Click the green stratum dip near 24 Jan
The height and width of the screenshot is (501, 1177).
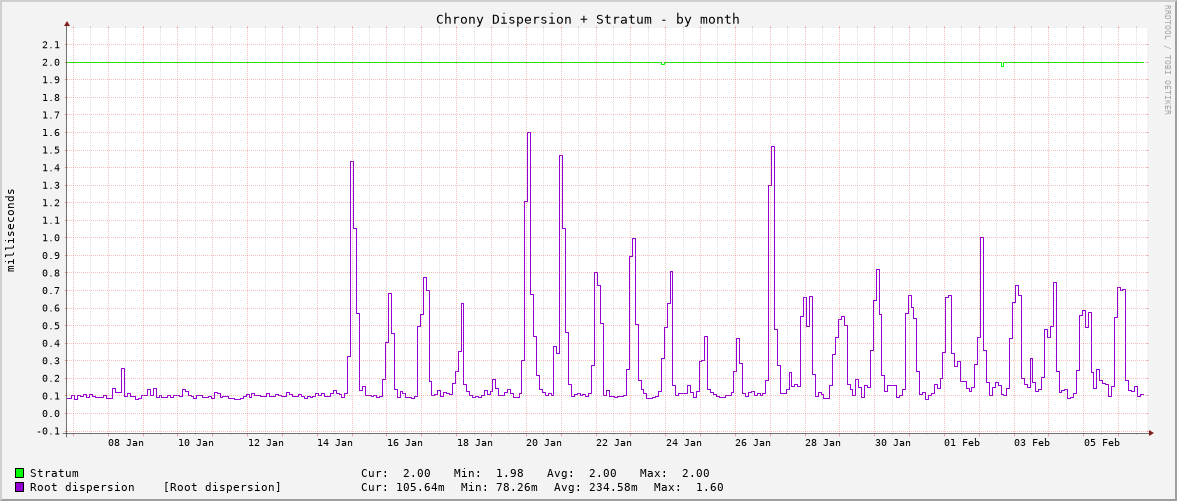tap(663, 64)
